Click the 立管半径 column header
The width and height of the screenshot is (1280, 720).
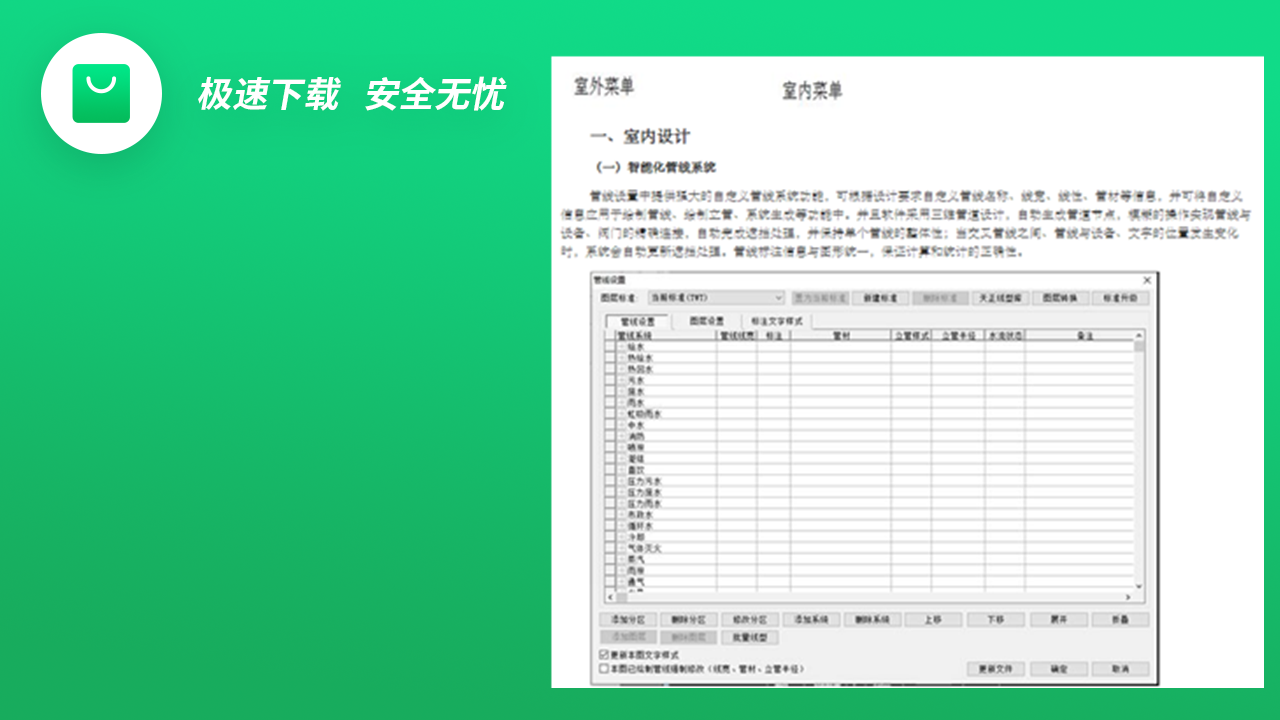tap(958, 336)
